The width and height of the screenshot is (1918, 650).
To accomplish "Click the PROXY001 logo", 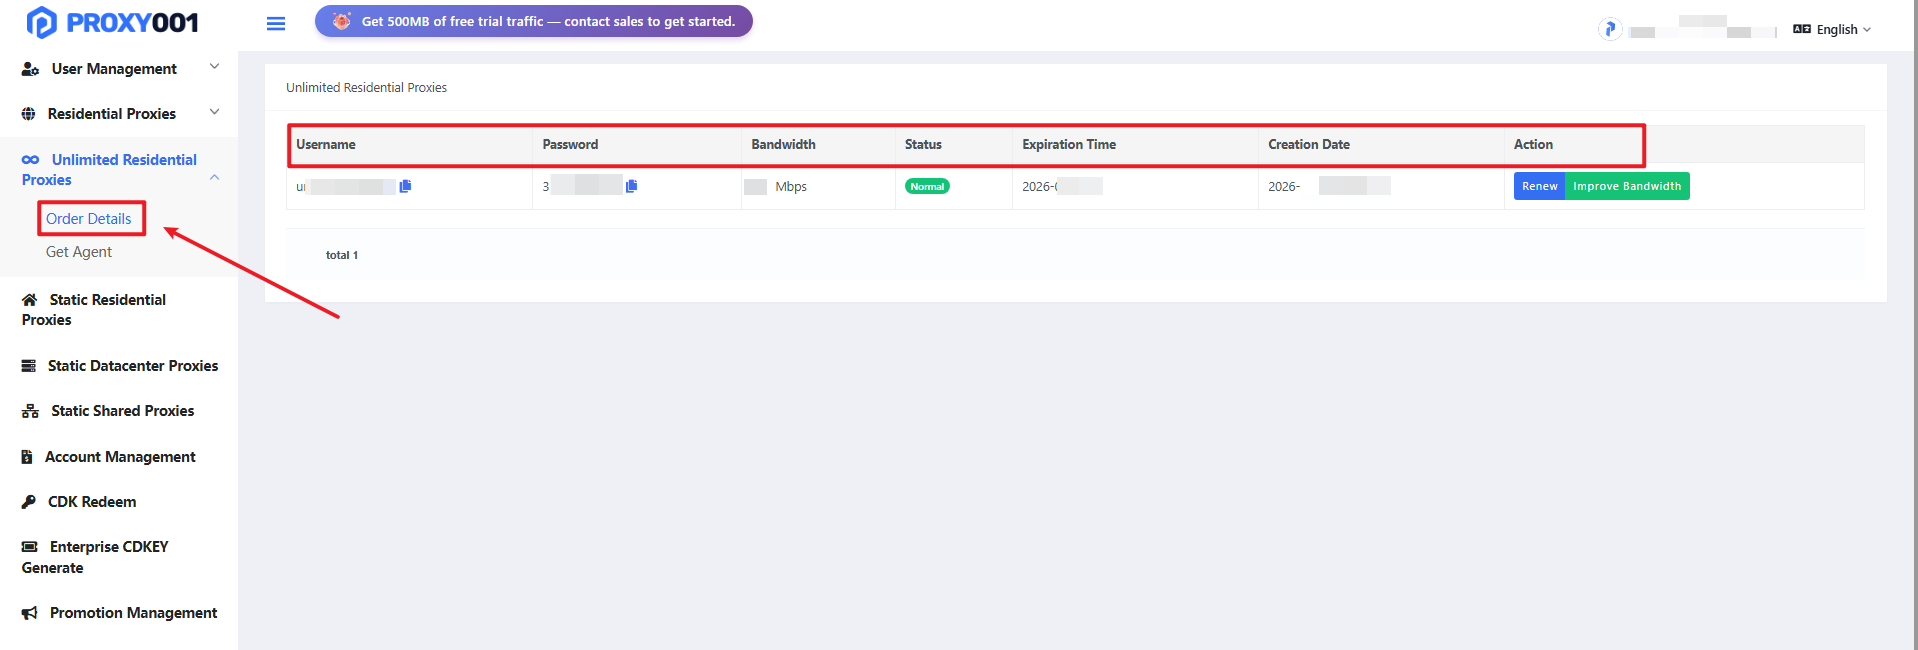I will (x=112, y=22).
